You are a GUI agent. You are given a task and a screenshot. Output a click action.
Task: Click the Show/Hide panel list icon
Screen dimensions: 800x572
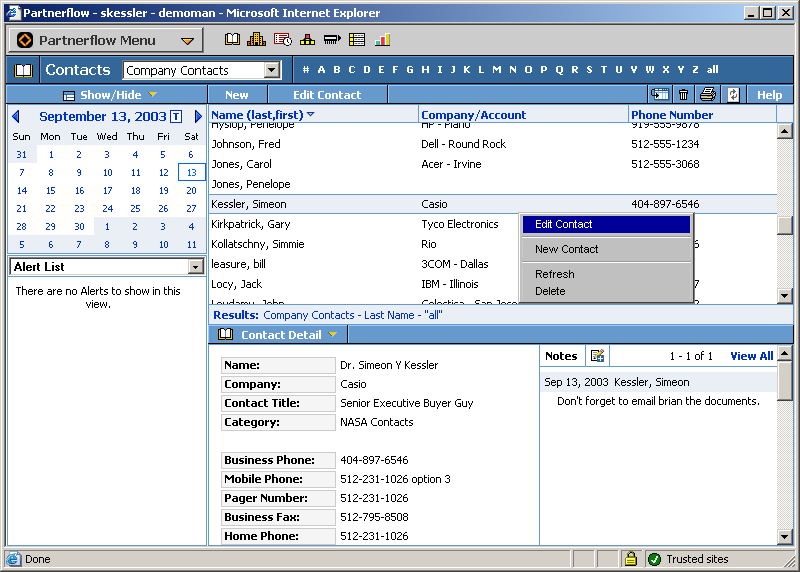coord(69,95)
